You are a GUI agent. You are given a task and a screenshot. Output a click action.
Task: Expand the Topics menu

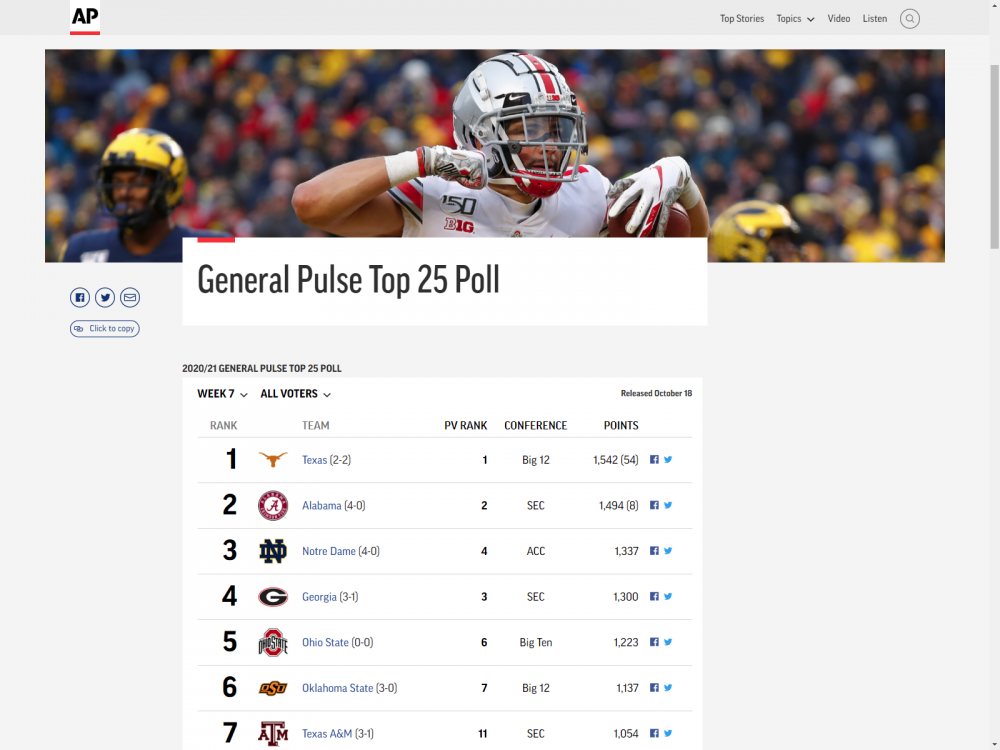pos(795,19)
